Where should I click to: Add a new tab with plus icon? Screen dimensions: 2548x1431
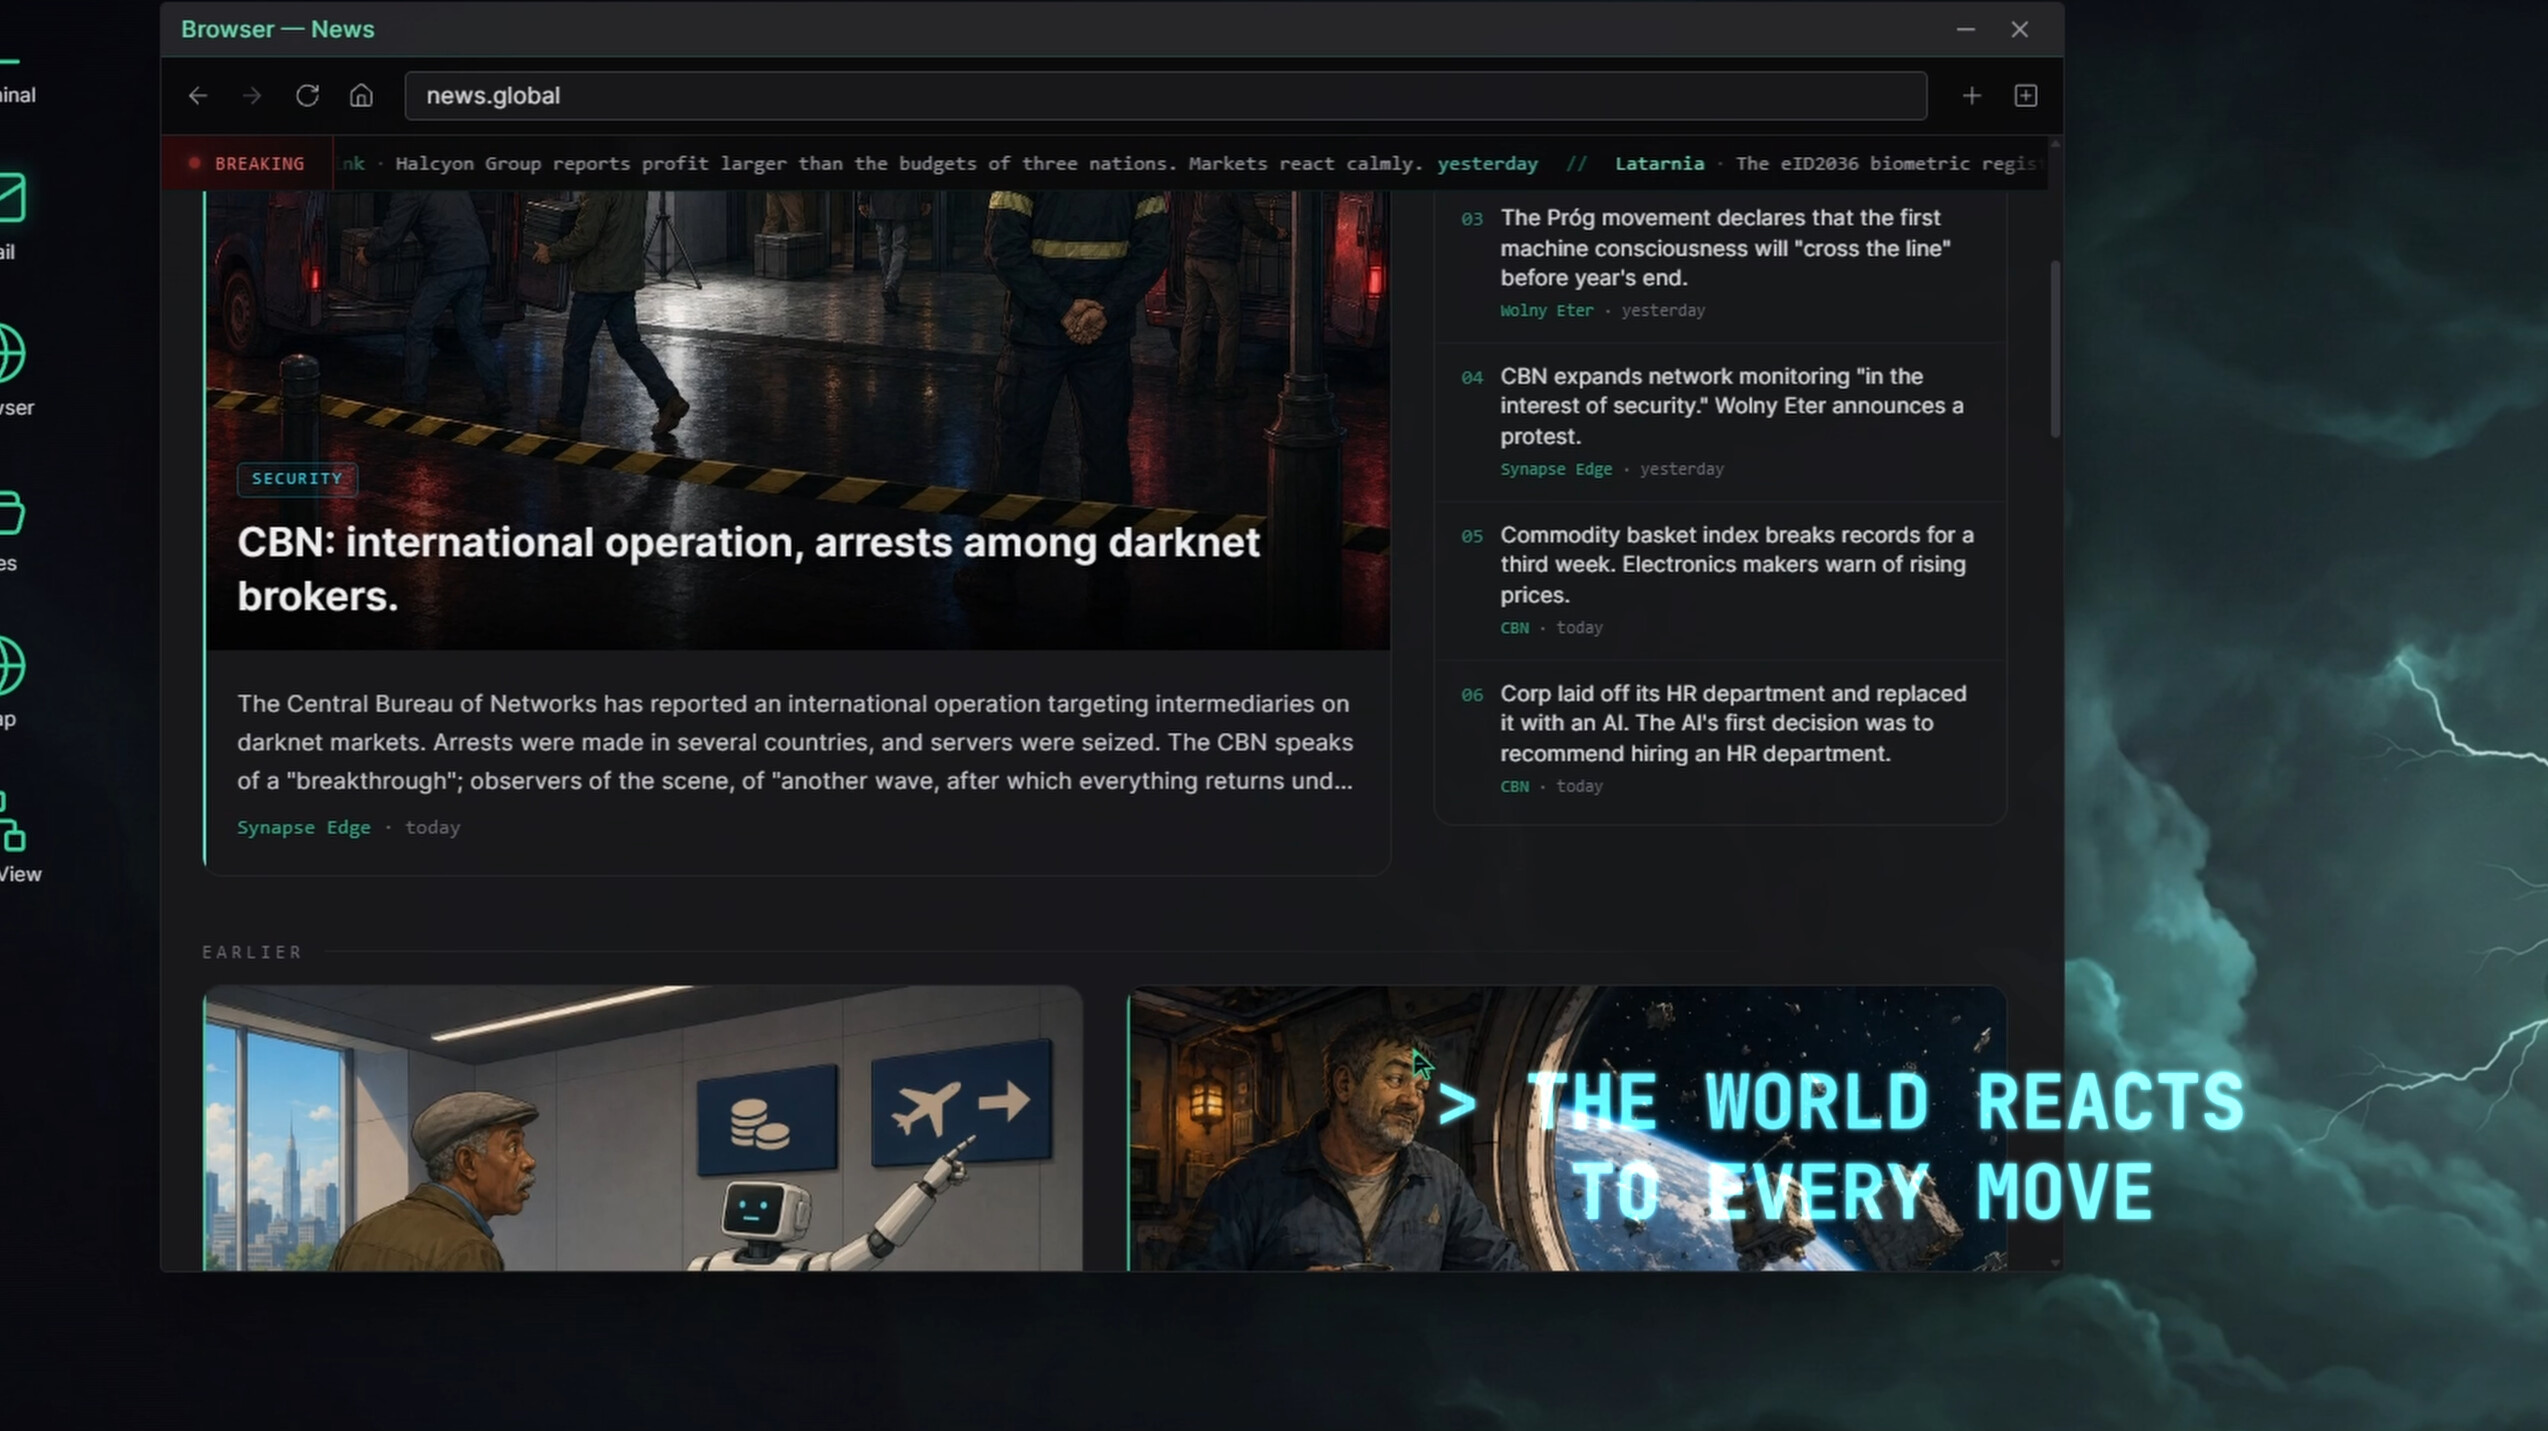1971,96
